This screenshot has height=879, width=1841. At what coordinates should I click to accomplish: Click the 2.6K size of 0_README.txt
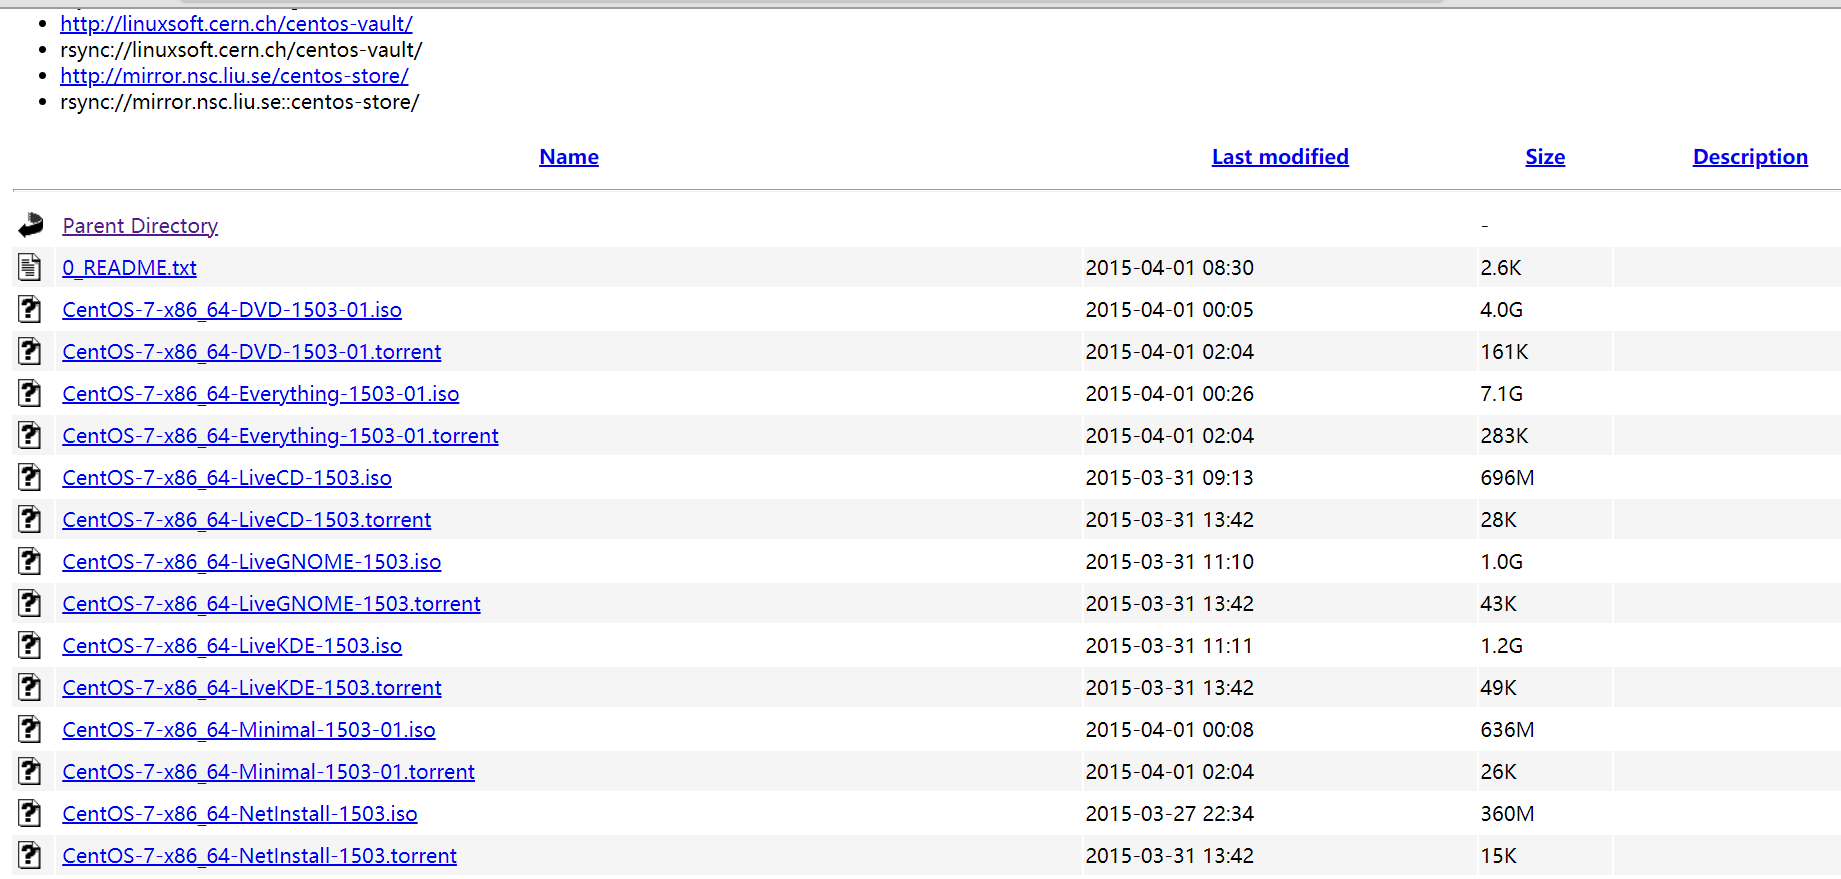1500,268
